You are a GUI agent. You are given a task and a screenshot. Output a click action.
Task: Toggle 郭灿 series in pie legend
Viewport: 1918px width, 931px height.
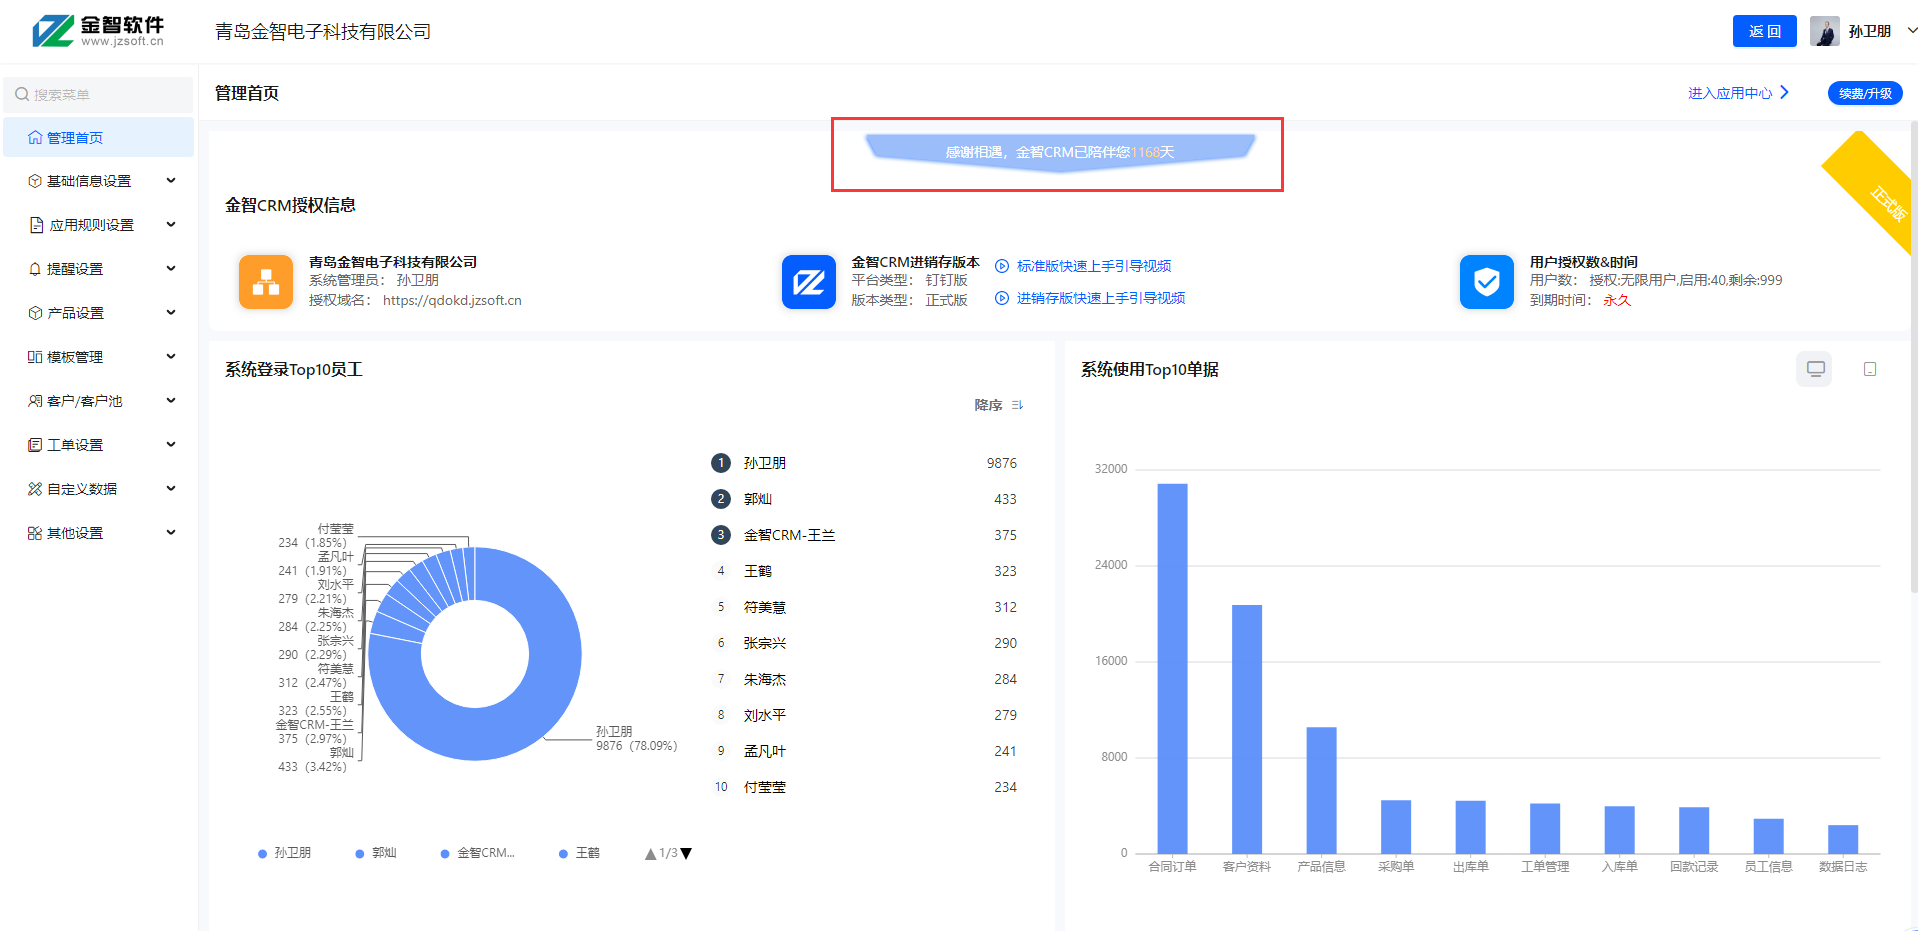pos(376,853)
